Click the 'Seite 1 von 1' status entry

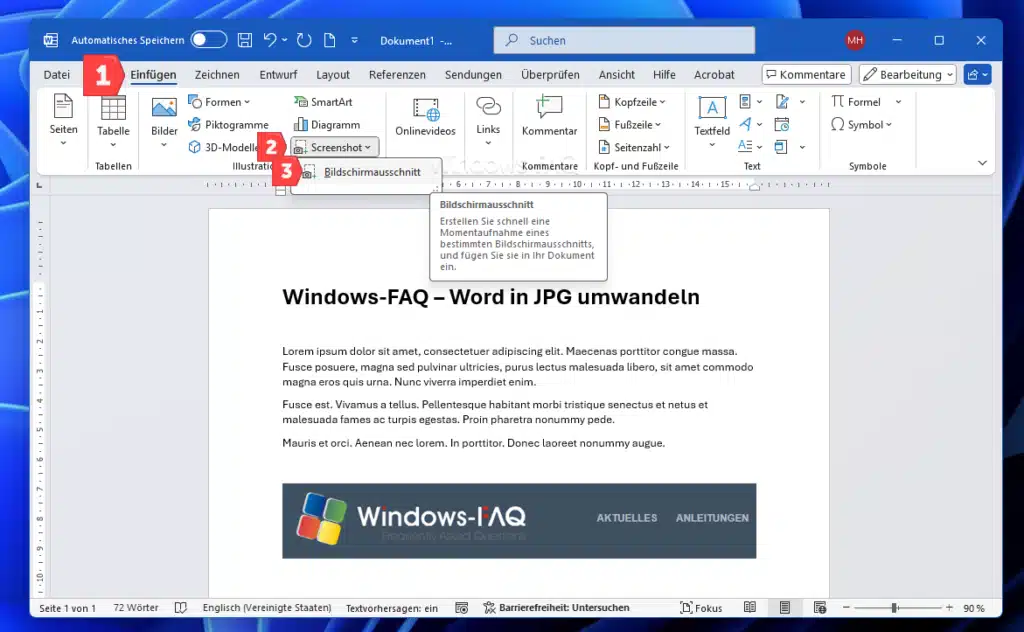67,608
